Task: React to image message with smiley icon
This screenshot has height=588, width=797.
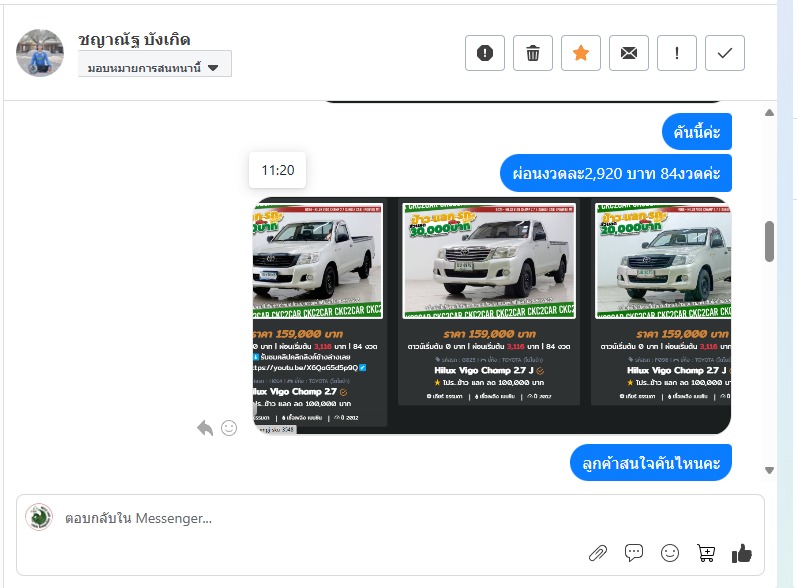Action: [229, 428]
